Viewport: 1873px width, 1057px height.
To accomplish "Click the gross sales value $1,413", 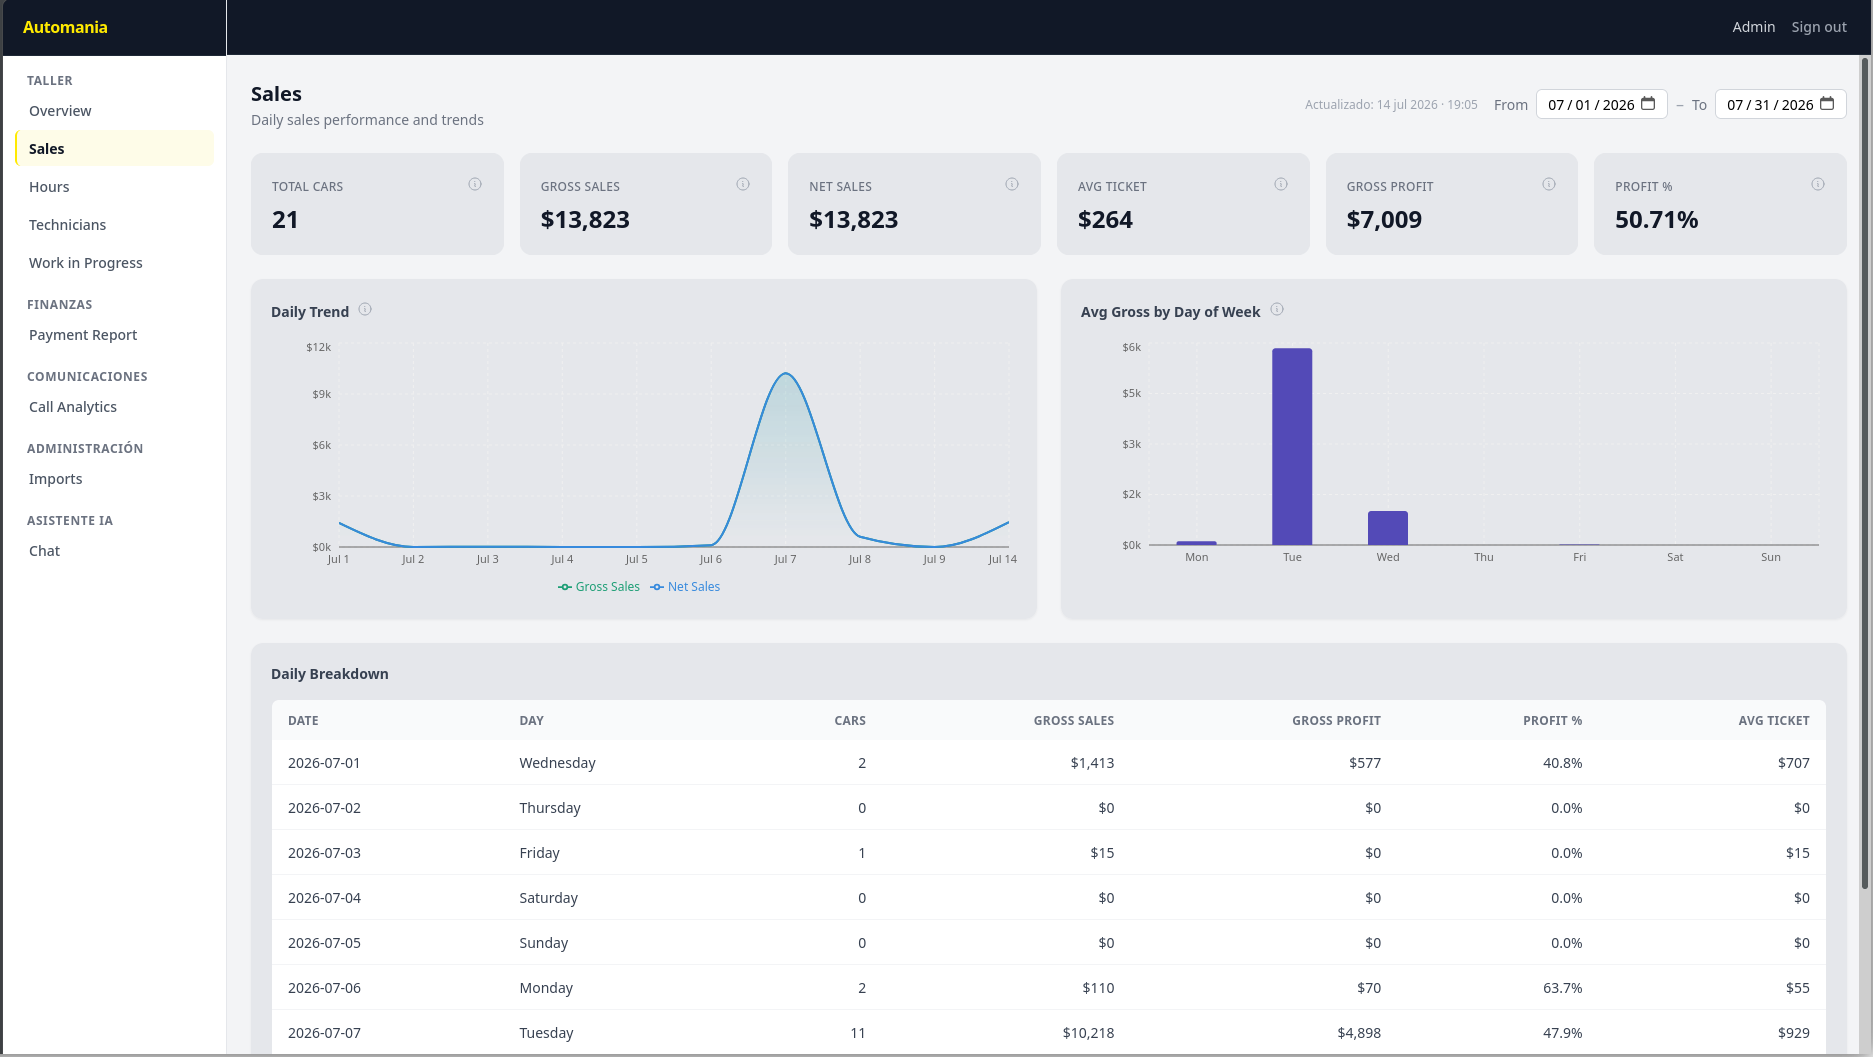I will tap(1092, 763).
